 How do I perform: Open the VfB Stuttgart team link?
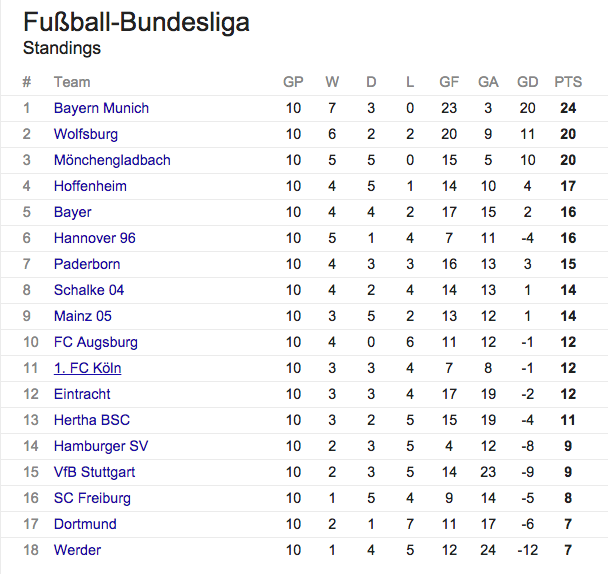pos(94,472)
